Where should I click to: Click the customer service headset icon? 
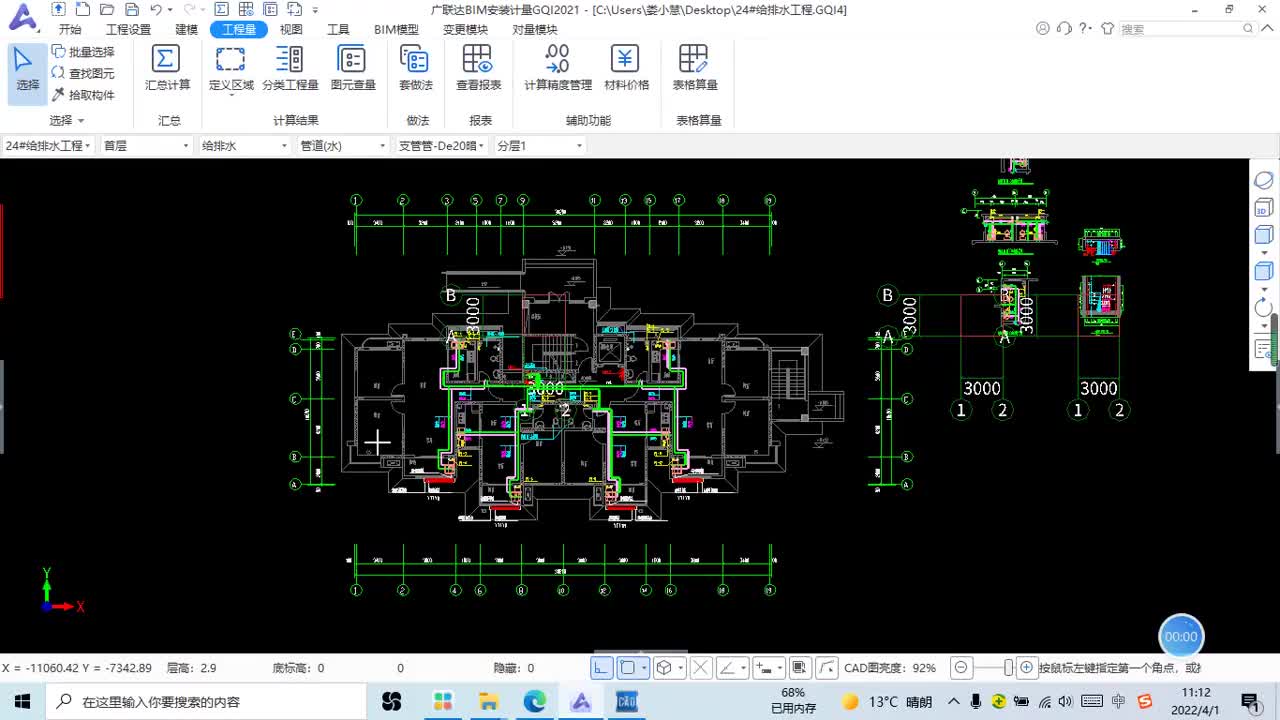pyautogui.click(x=1064, y=29)
